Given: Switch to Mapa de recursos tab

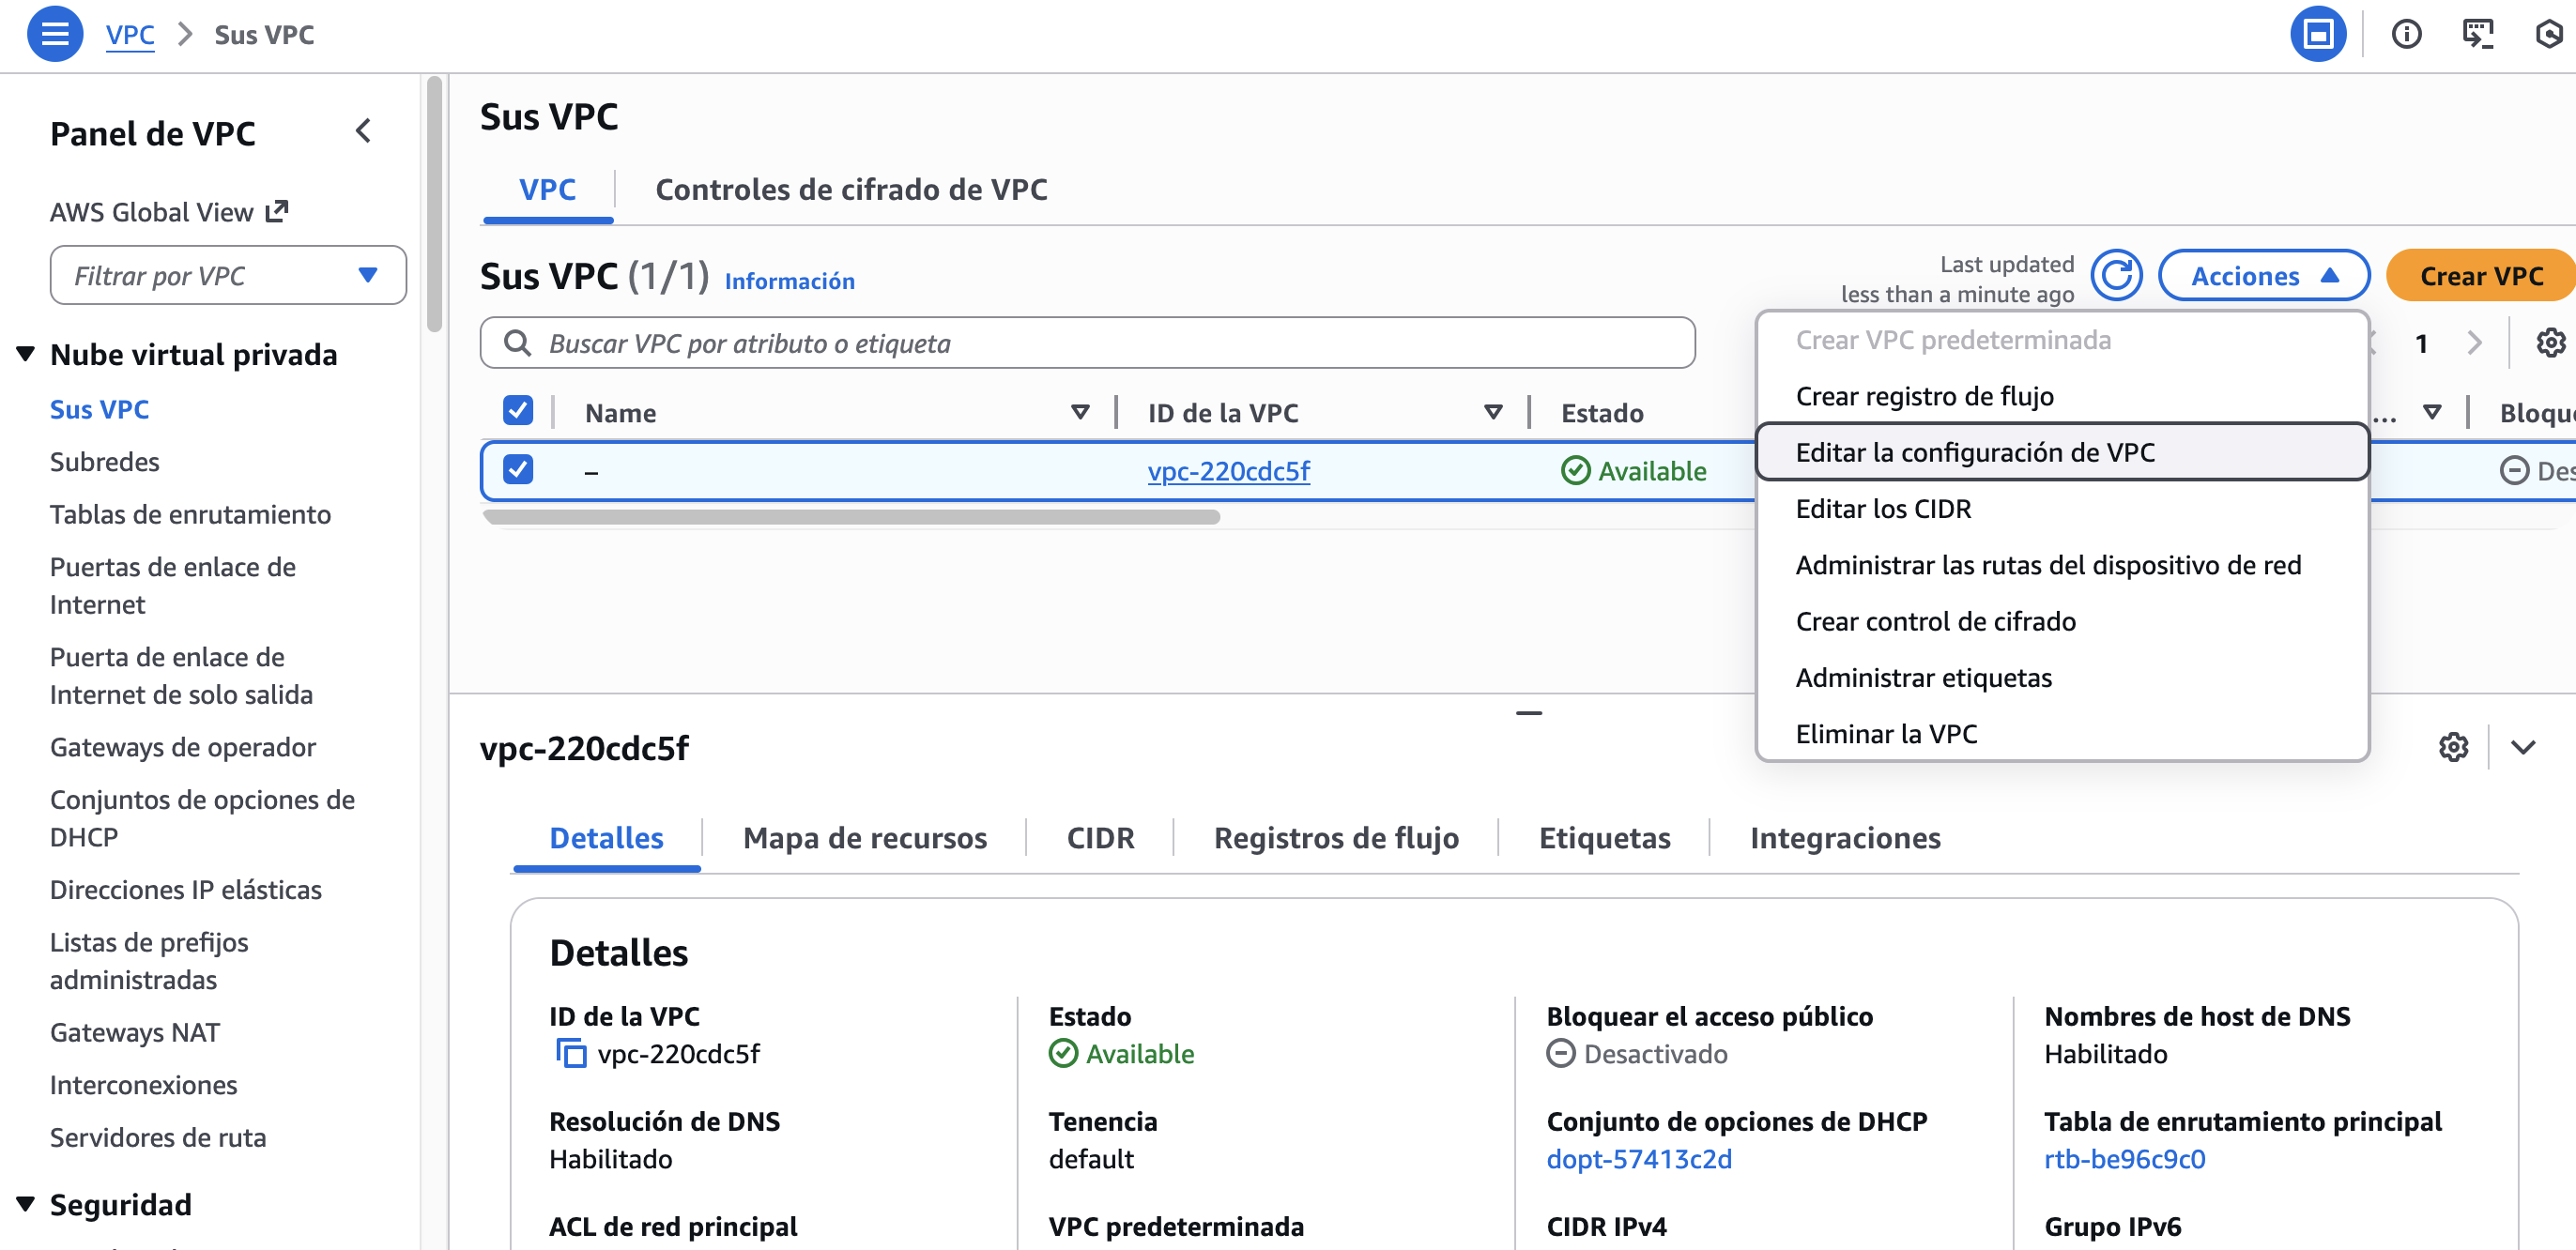Looking at the screenshot, I should (864, 838).
